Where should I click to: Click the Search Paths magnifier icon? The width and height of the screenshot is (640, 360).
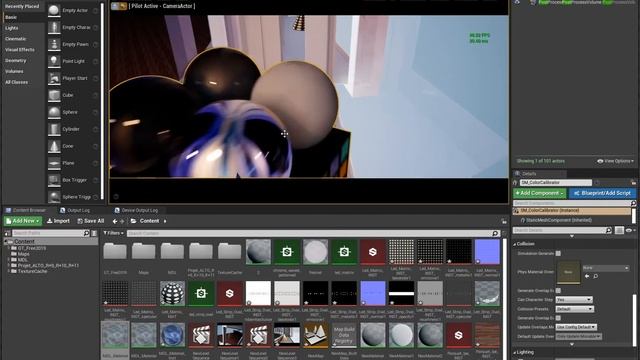pos(87,233)
